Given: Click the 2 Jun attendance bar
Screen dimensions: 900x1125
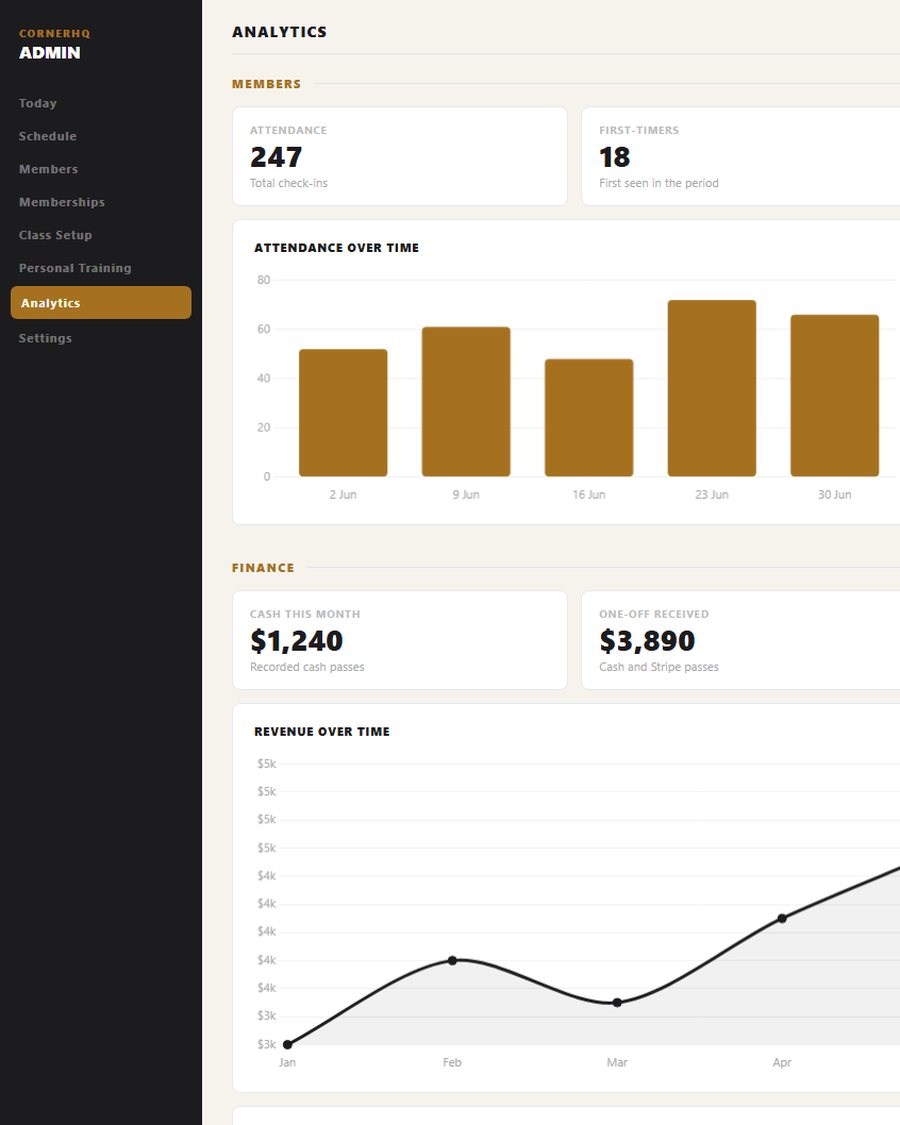Looking at the screenshot, I should point(343,413).
